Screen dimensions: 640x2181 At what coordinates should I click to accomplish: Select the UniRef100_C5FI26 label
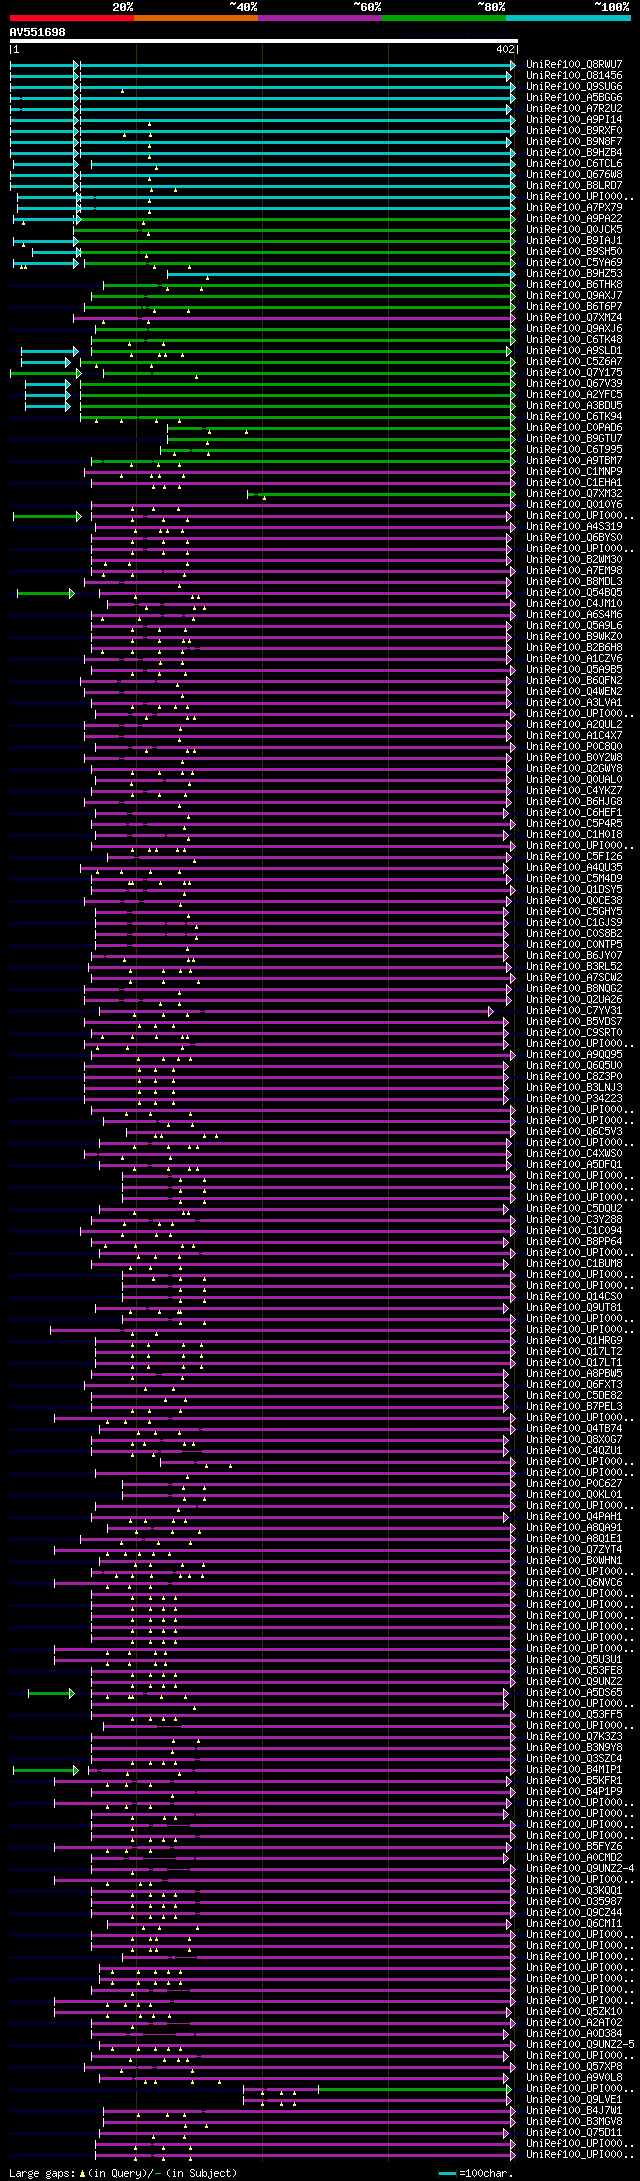574,857
